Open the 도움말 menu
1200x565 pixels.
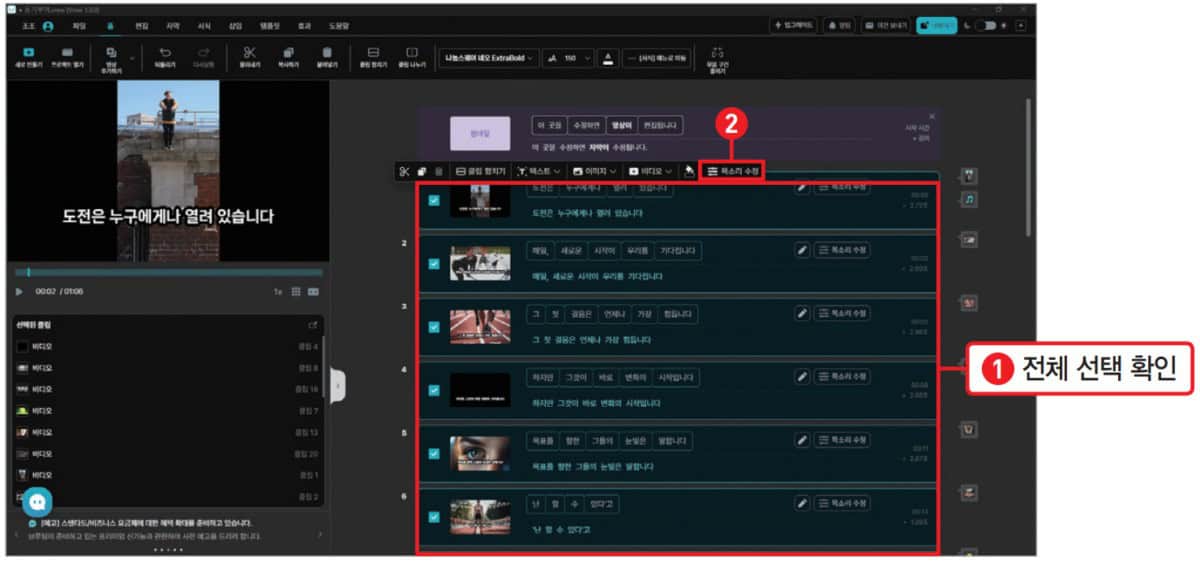point(340,25)
